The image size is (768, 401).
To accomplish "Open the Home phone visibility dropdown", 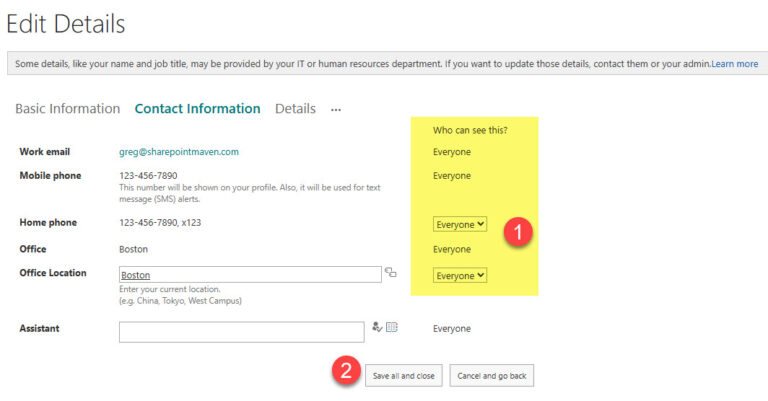I will pyautogui.click(x=459, y=224).
